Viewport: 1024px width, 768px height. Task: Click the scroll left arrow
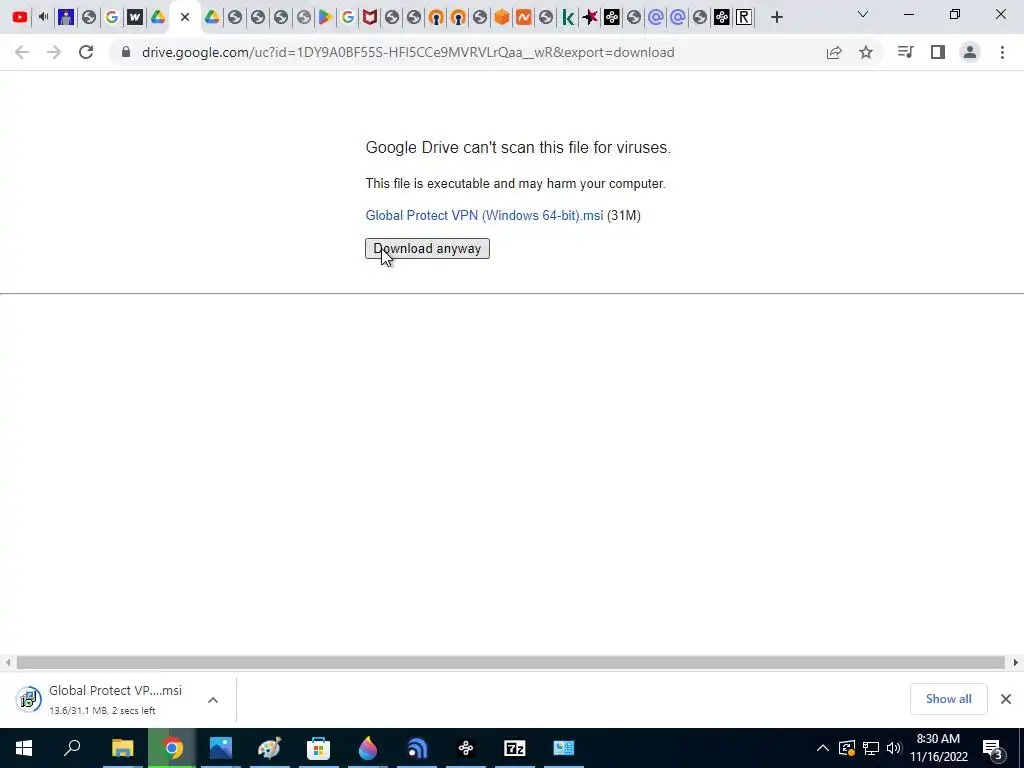tap(8, 662)
